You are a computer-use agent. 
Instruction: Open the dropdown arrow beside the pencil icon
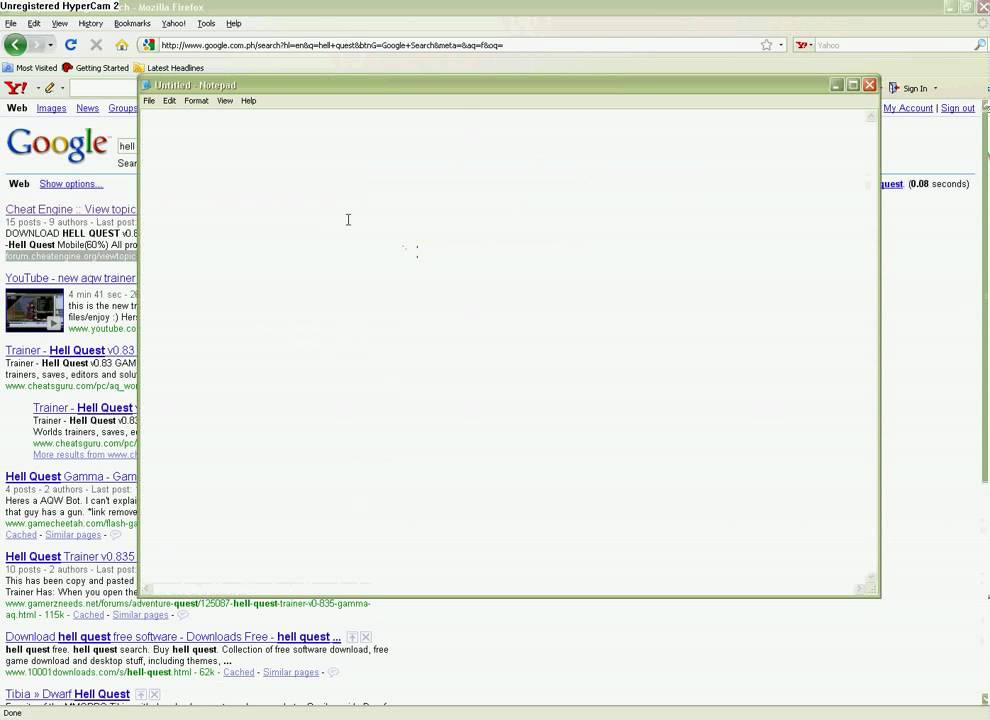pyautogui.click(x=62, y=88)
